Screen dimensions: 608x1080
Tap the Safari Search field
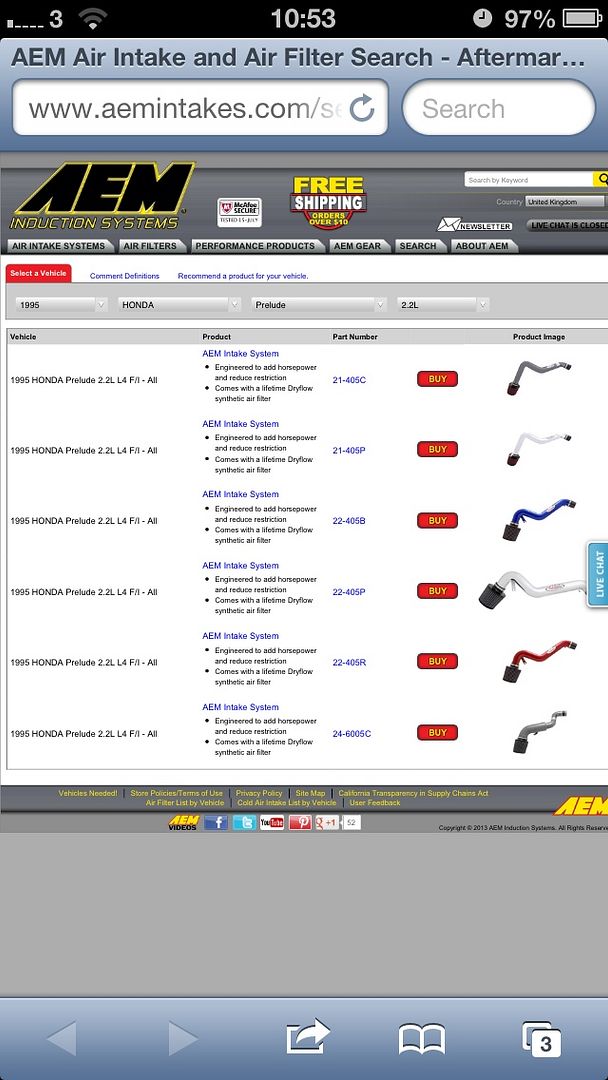click(x=499, y=108)
